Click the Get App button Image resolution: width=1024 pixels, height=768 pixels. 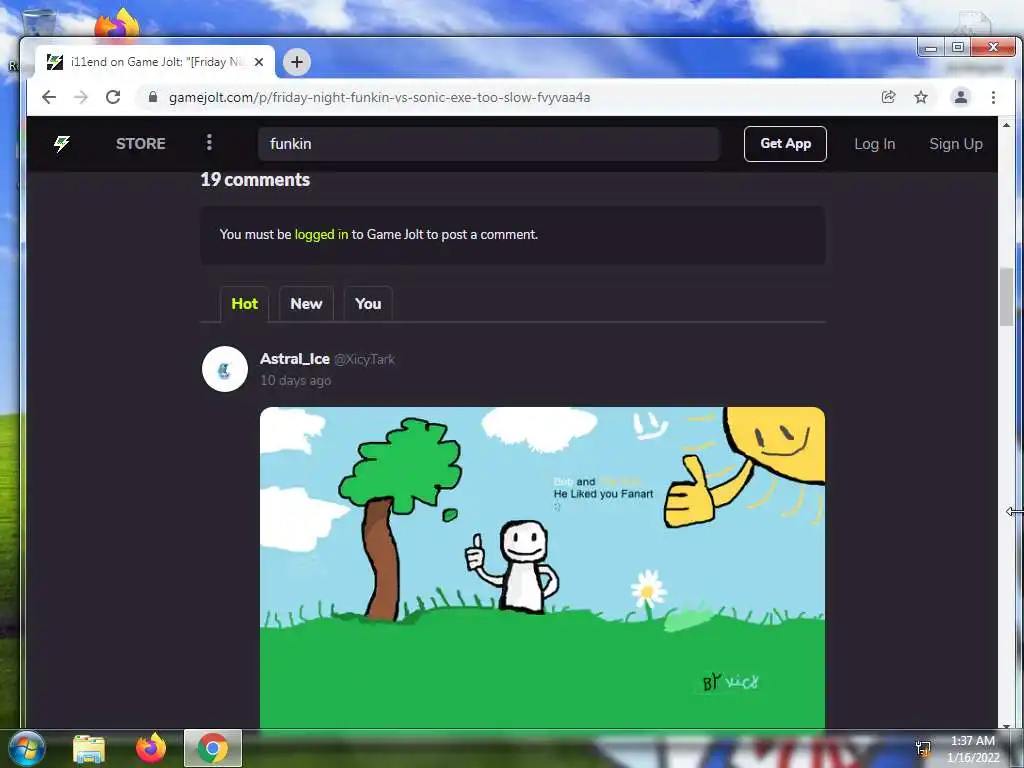(785, 144)
